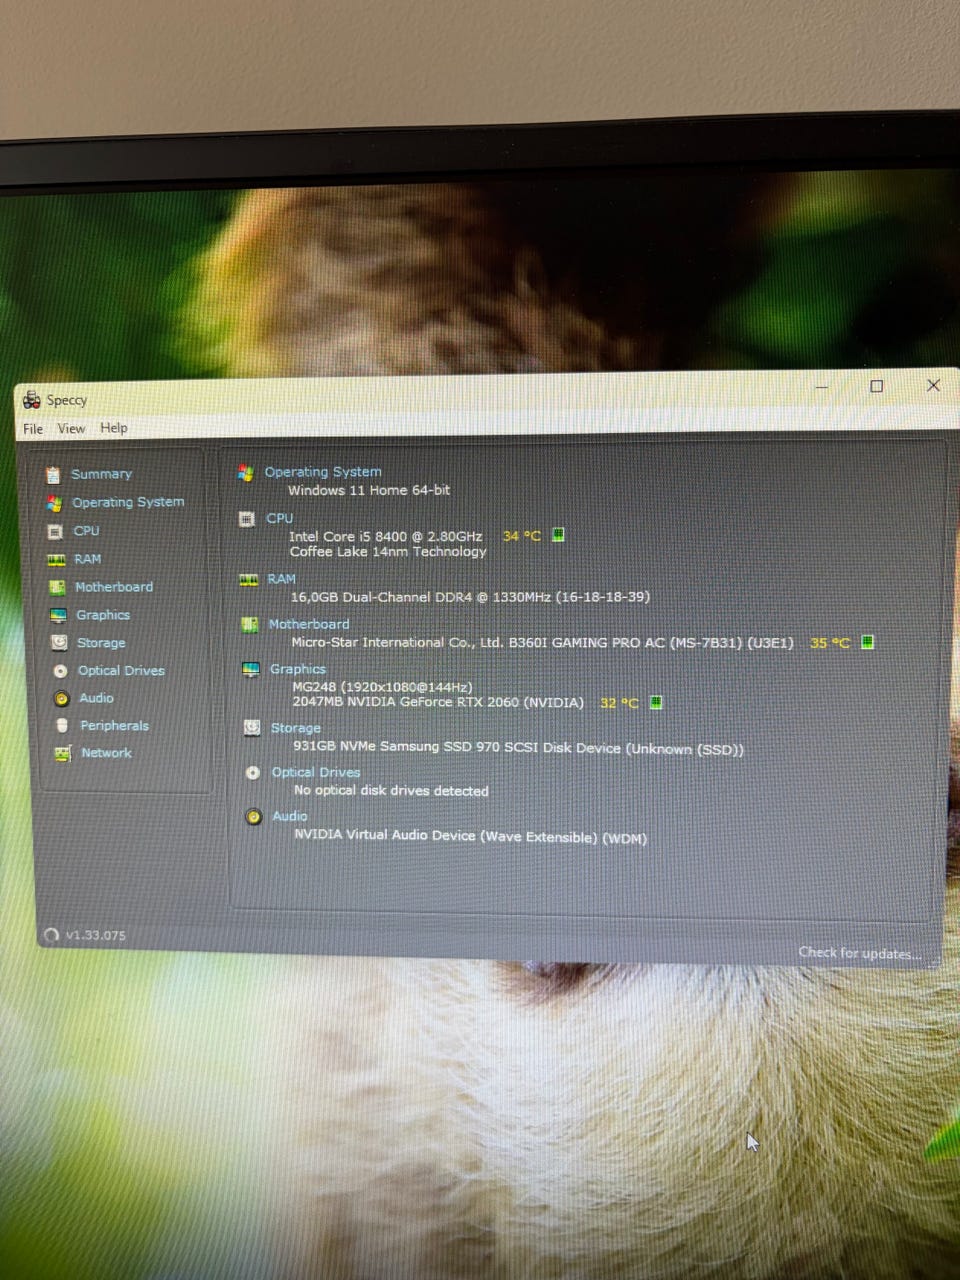Image resolution: width=960 pixels, height=1280 pixels.
Task: Open the Motherboard heading link in summary
Action: [x=308, y=624]
